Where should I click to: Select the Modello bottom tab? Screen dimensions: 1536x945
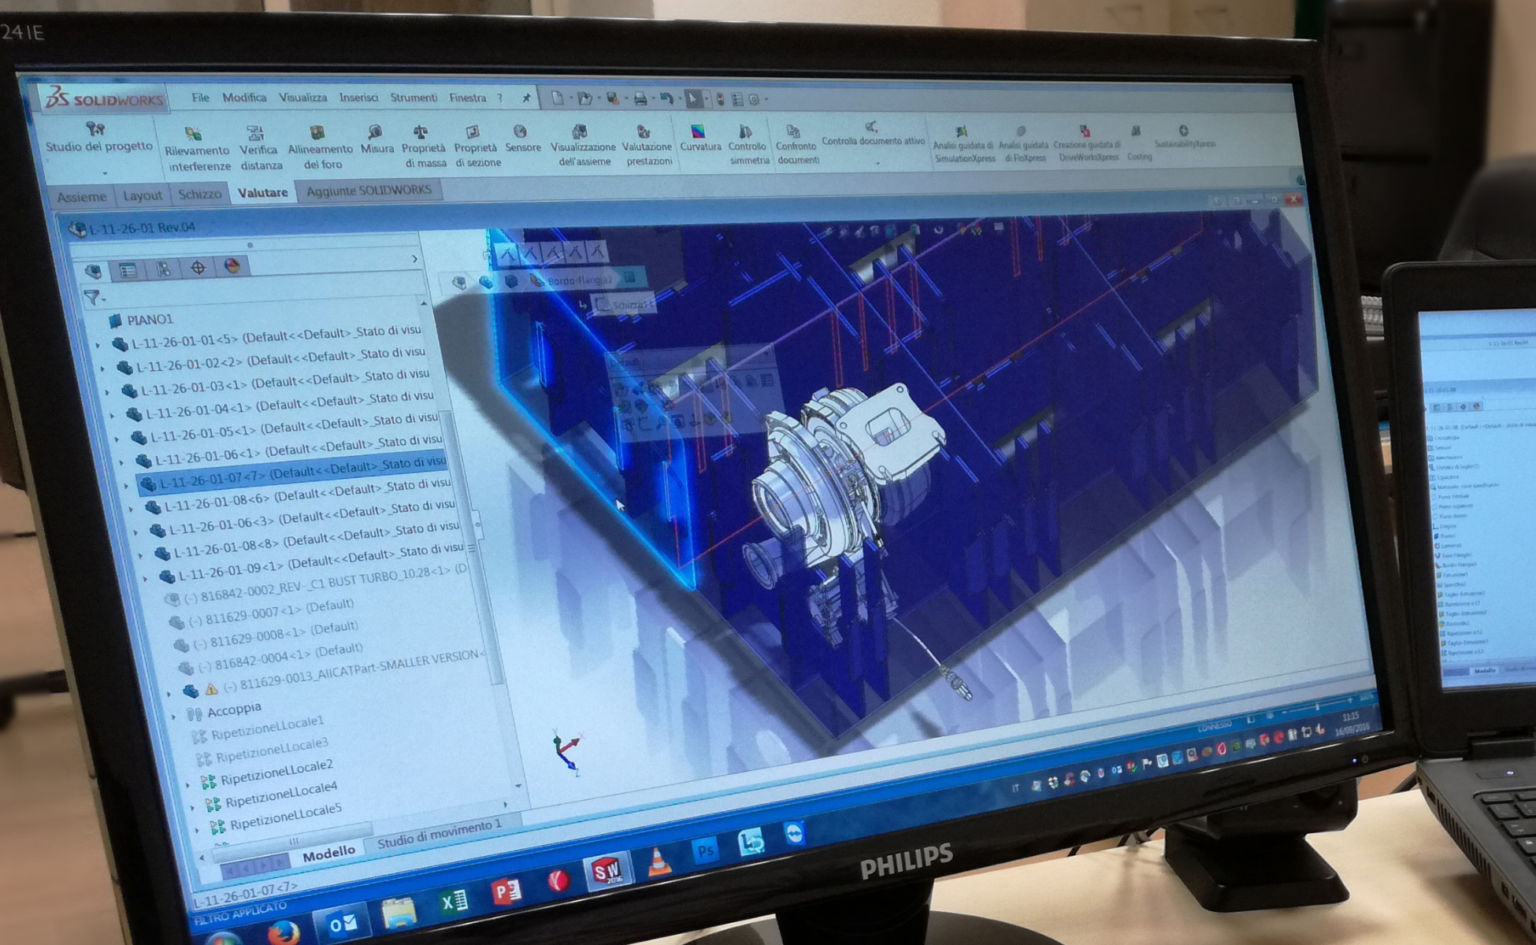click(329, 853)
